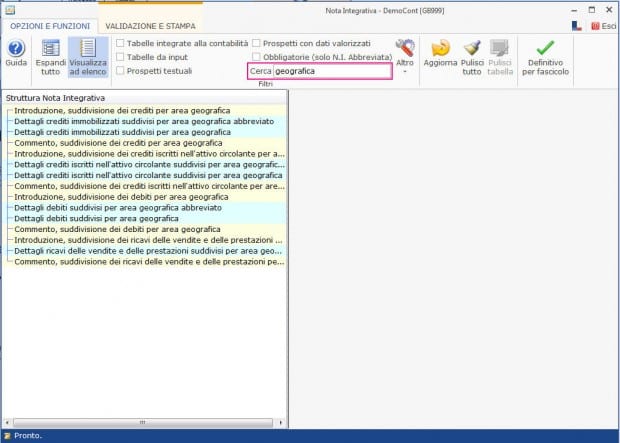Select Dettagli crediti immobilizzati suddivisi per area geografica
This screenshot has width=620, height=443.
click(123, 132)
